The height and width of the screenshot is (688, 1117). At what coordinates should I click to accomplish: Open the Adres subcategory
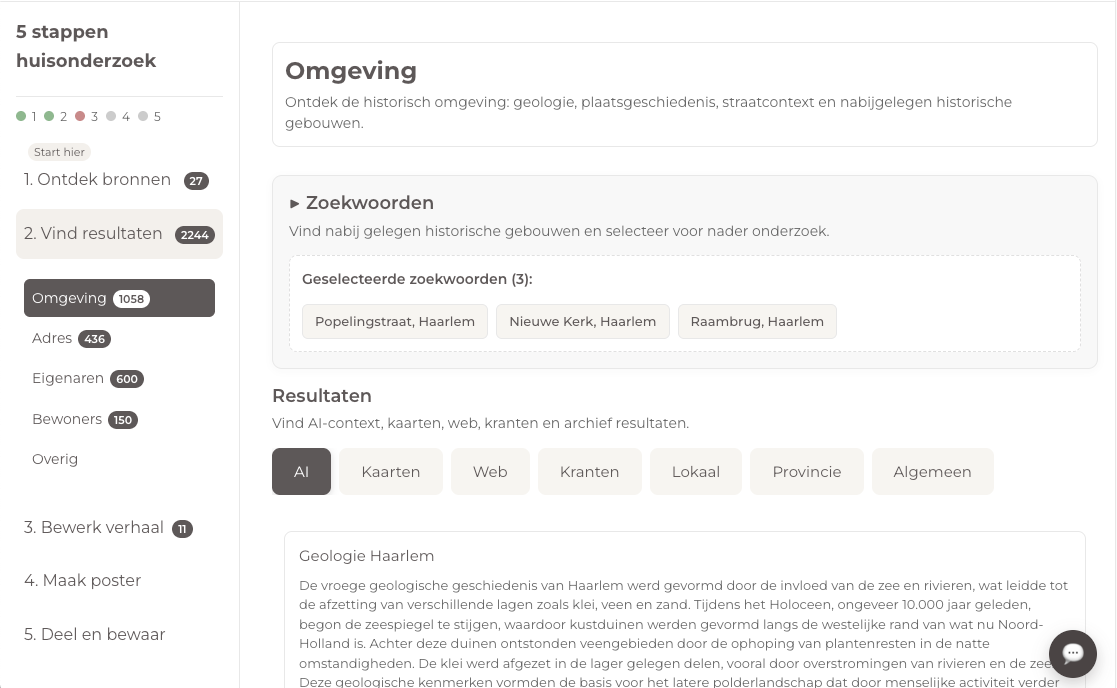(x=52, y=339)
